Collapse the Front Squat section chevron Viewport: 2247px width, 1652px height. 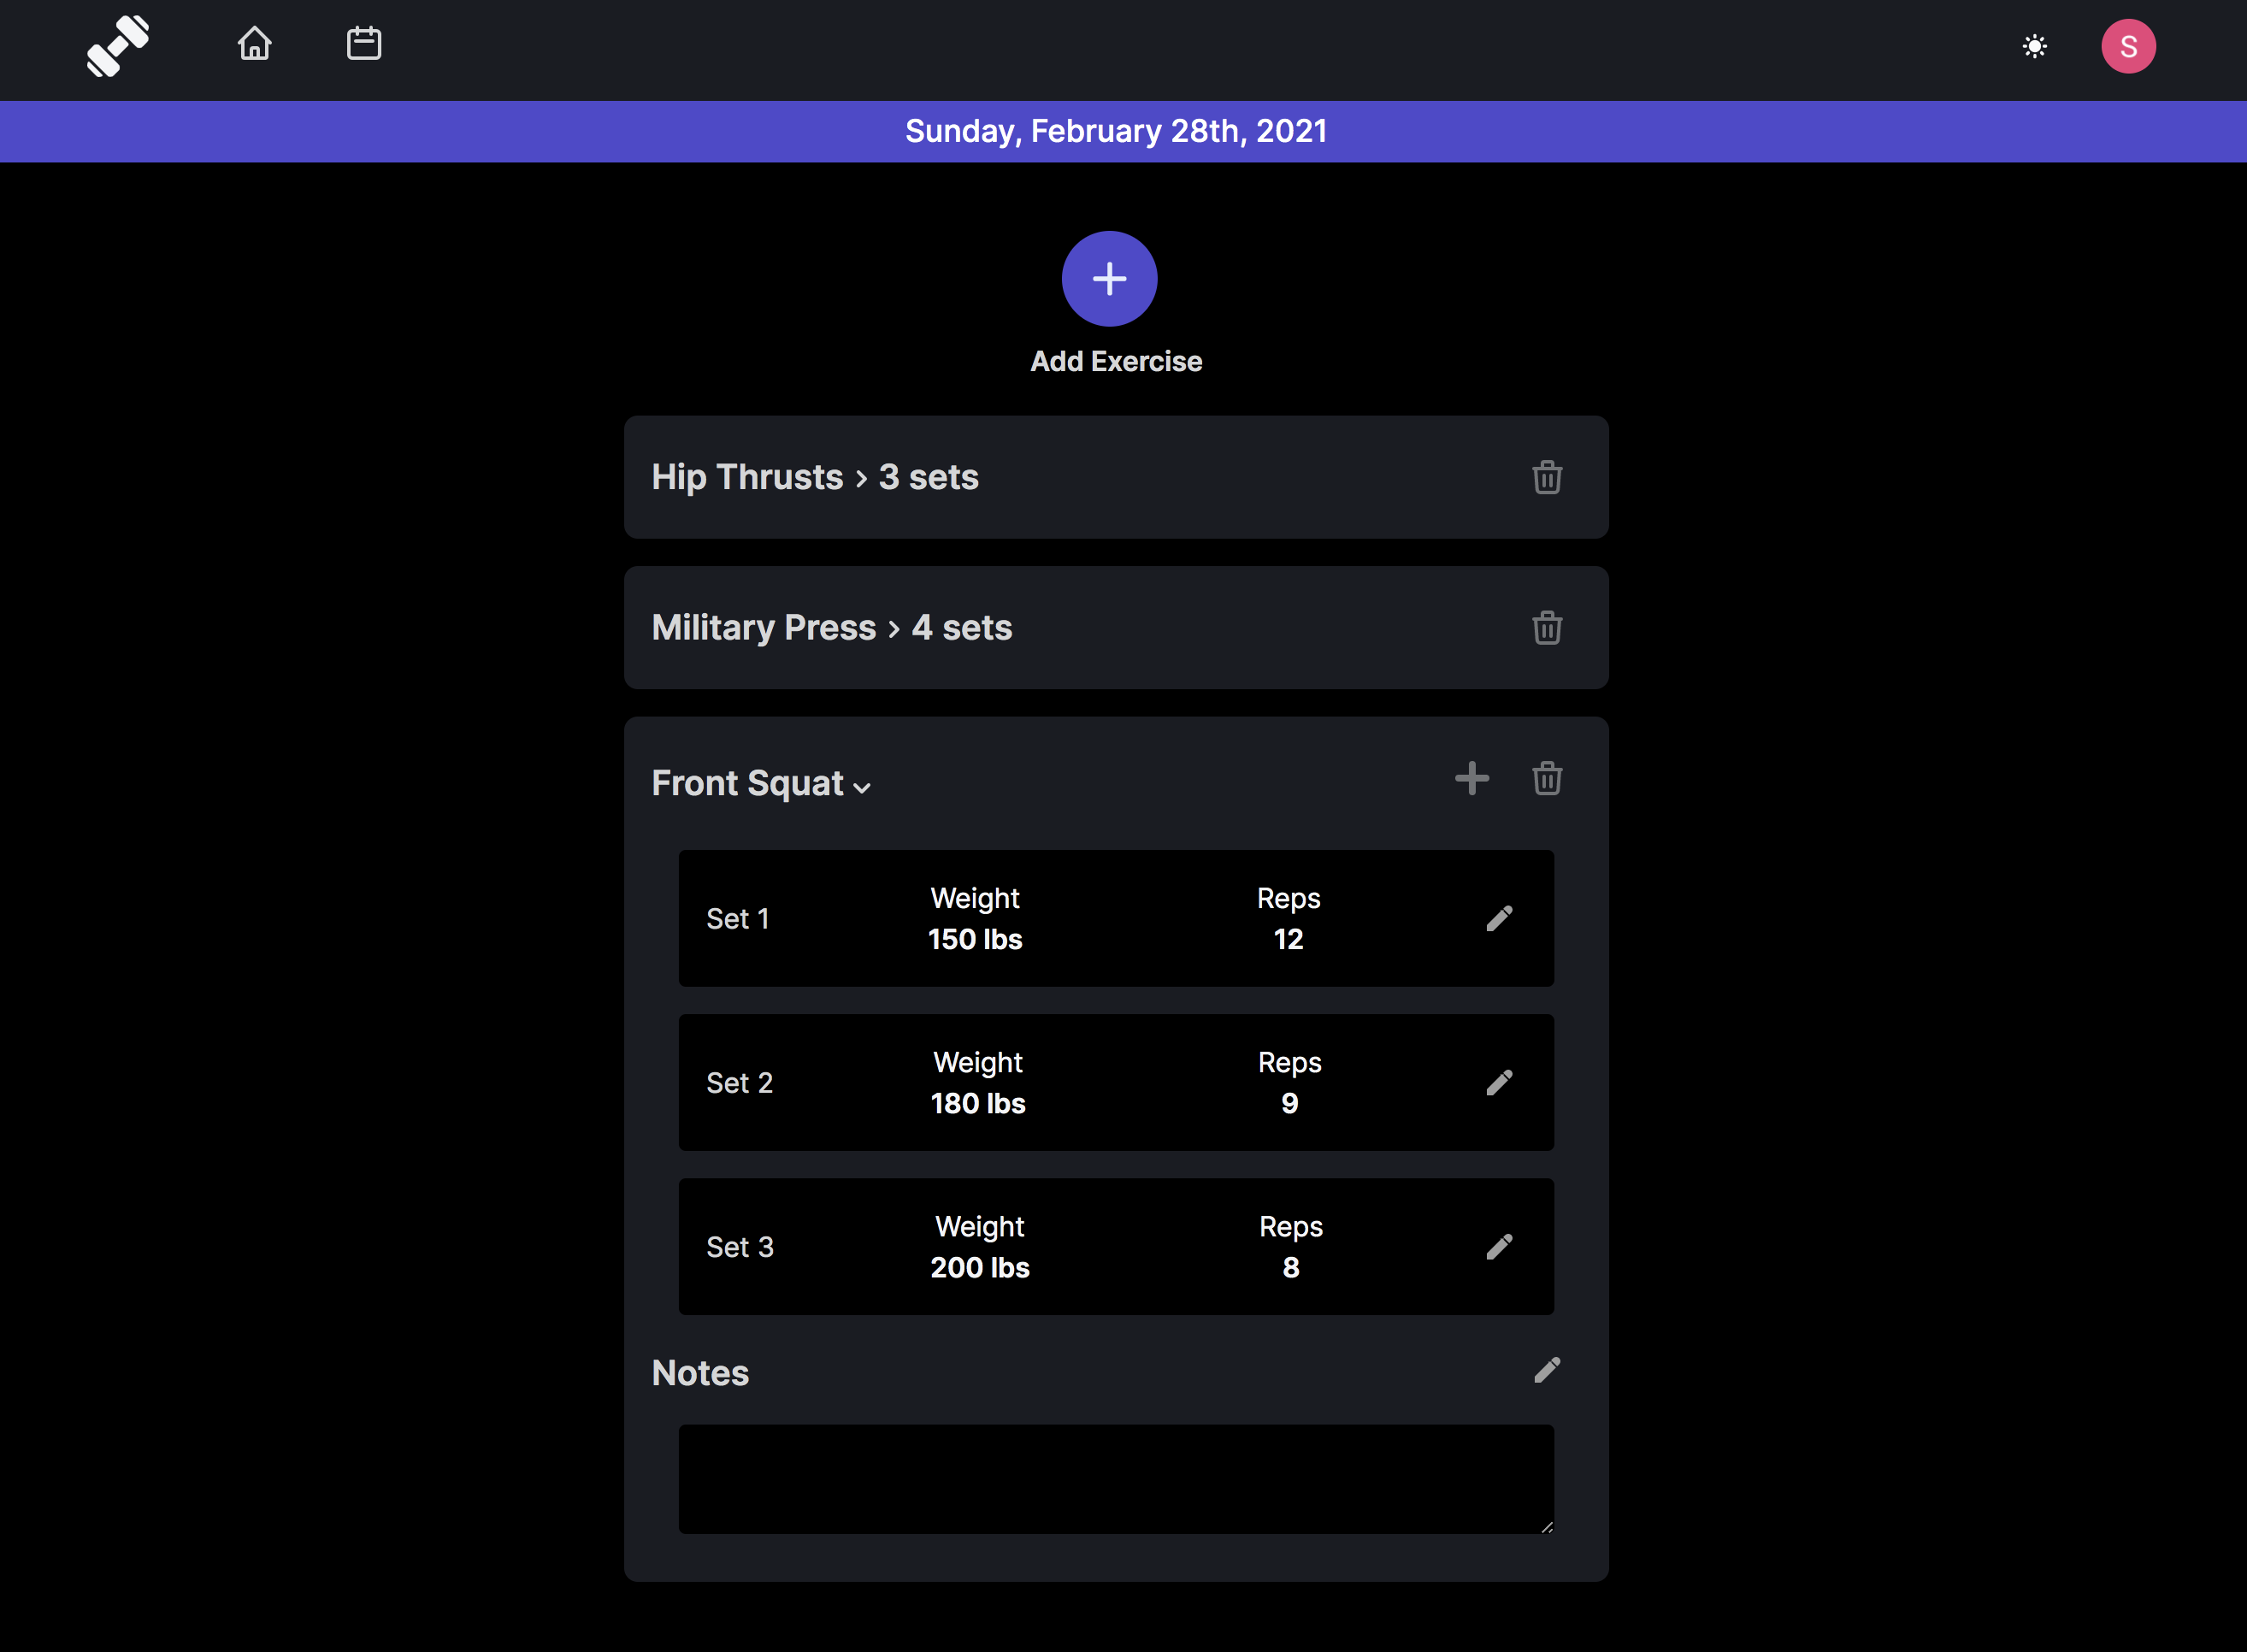tap(862, 787)
